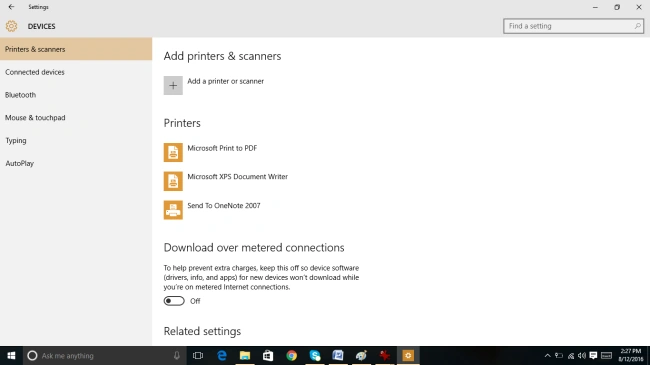Image resolution: width=650 pixels, height=365 pixels.
Task: Select Microsoft XPS Document Writer text
Action: pos(238,177)
